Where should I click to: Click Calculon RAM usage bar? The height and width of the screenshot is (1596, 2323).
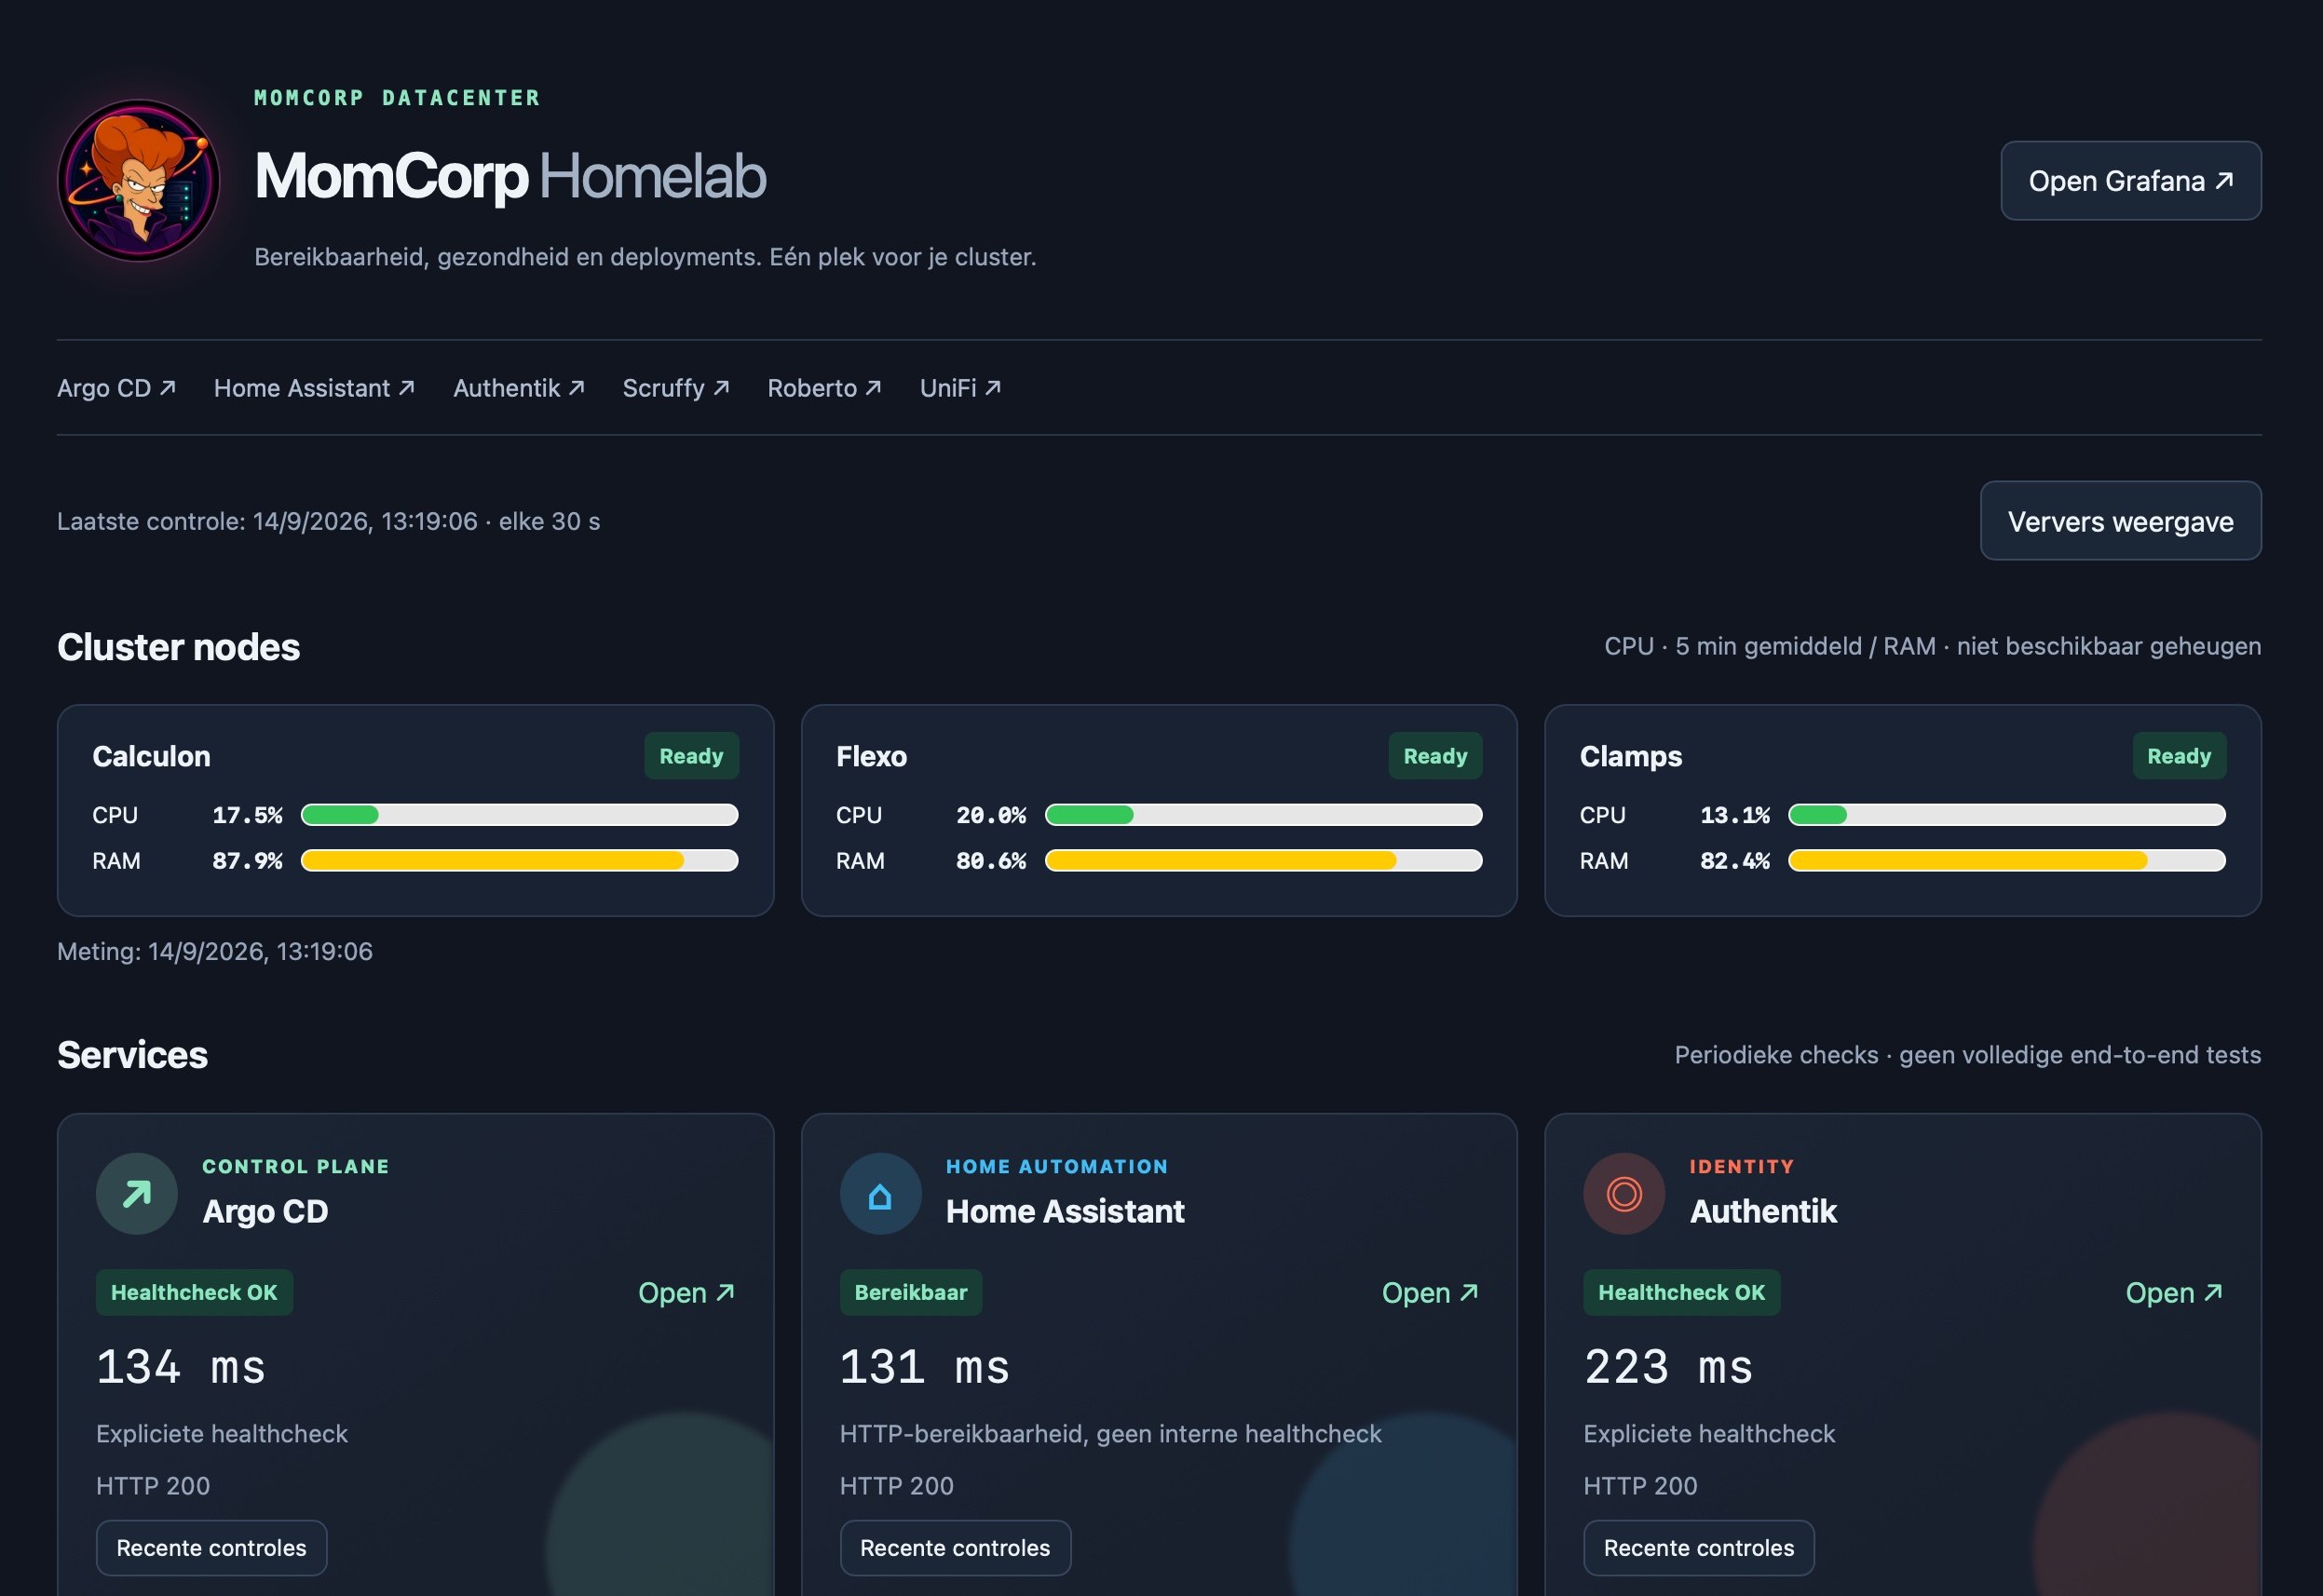520,860
